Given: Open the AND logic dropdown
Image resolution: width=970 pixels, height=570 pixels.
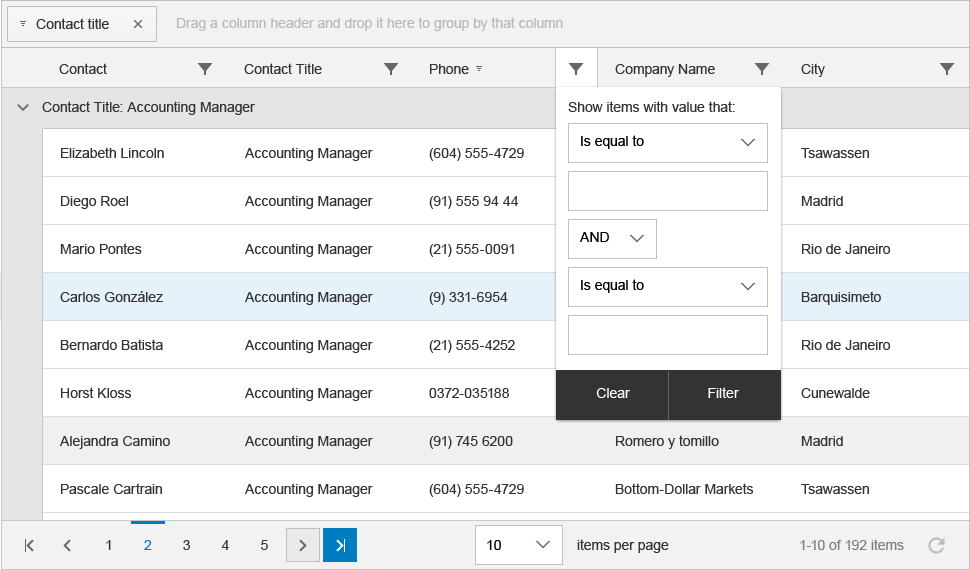Looking at the screenshot, I should pos(612,238).
